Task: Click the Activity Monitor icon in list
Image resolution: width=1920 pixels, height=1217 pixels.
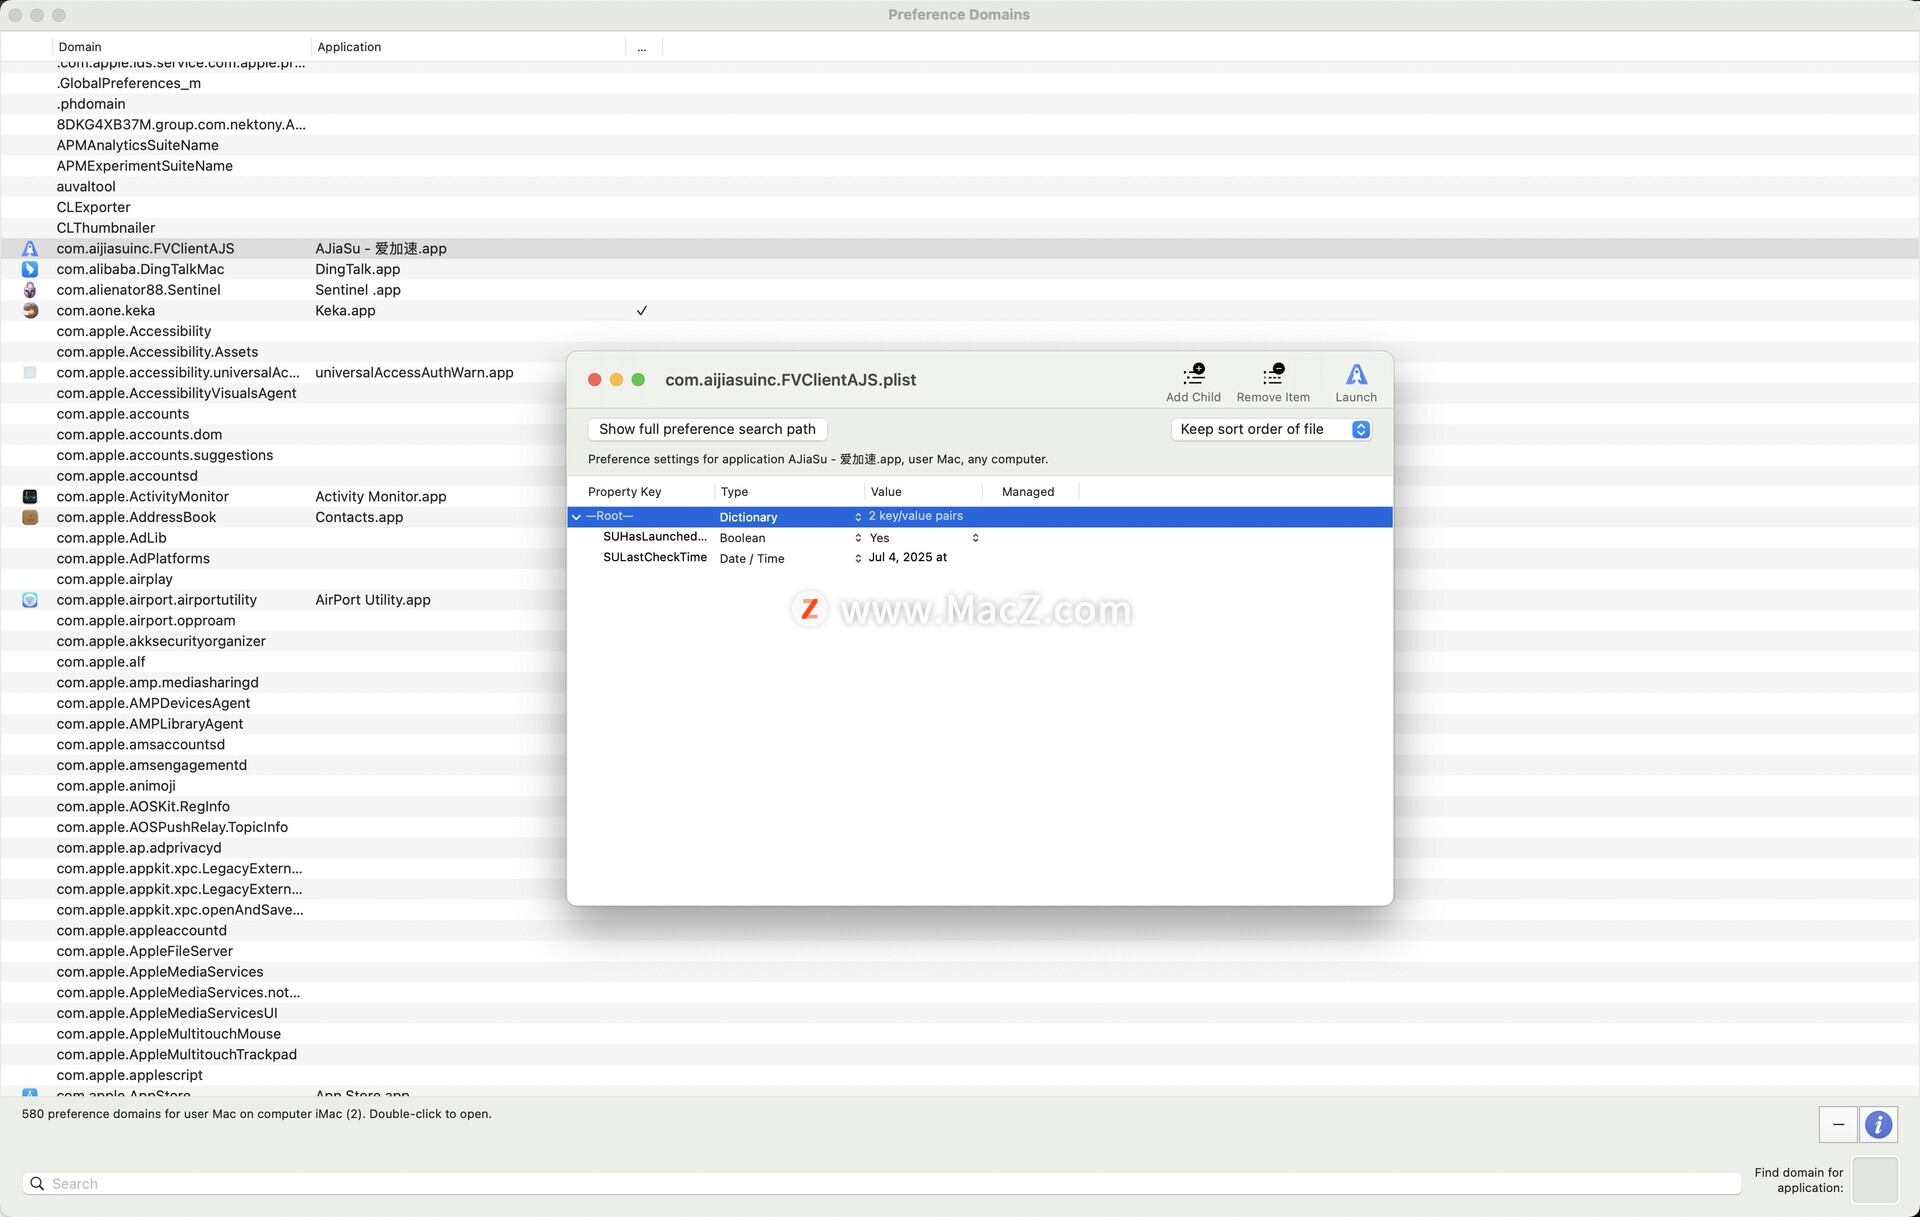Action: [30, 497]
